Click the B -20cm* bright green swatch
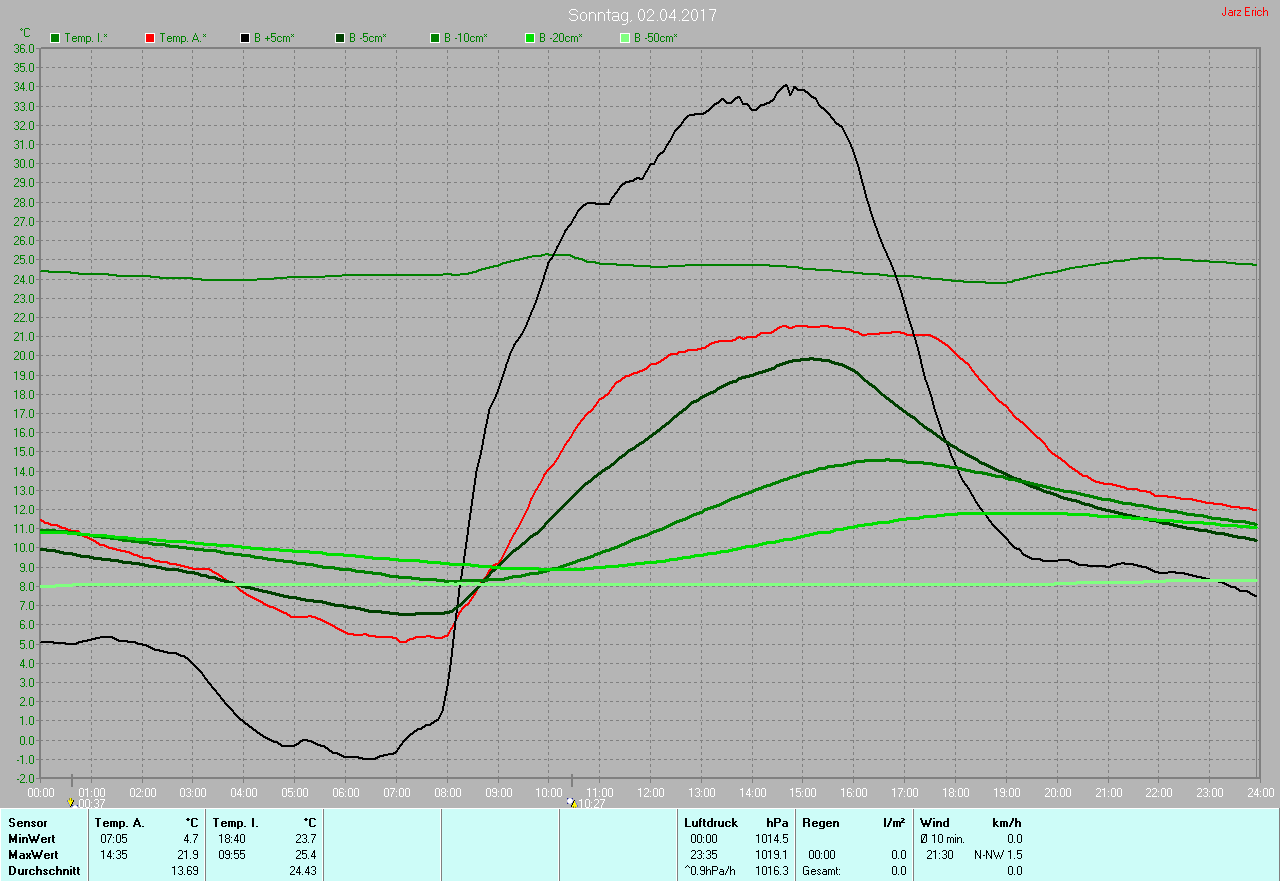The height and width of the screenshot is (881, 1280). 530,38
